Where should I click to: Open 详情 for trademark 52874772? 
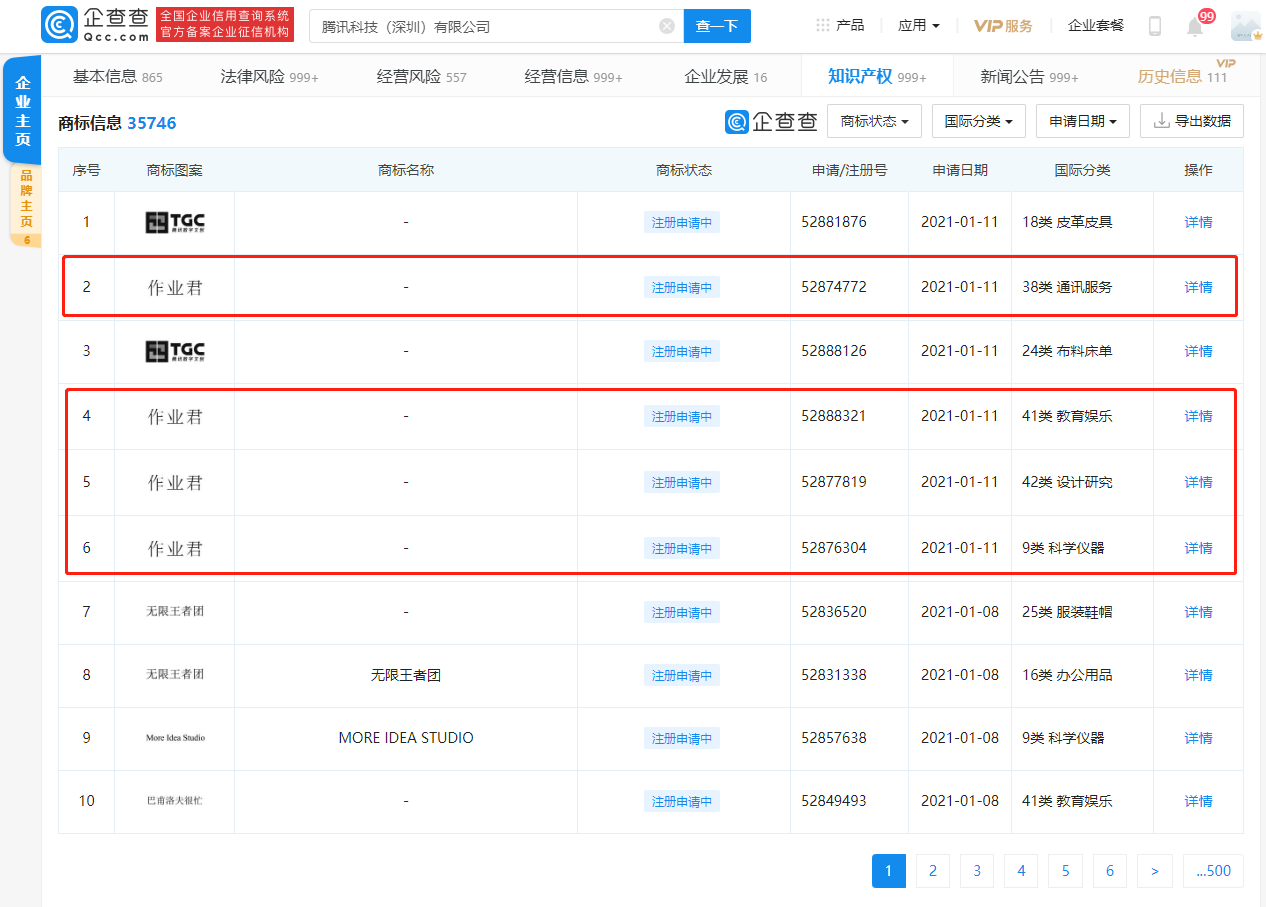[x=1198, y=287]
